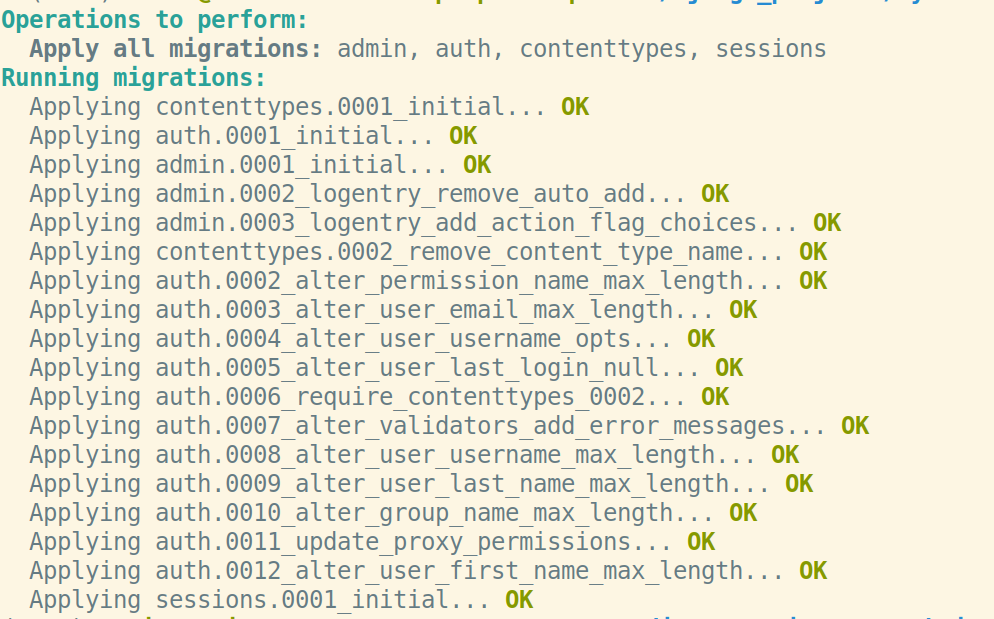The height and width of the screenshot is (619, 994).
Task: Click the 'Operations to perform:' heading
Action: (155, 20)
